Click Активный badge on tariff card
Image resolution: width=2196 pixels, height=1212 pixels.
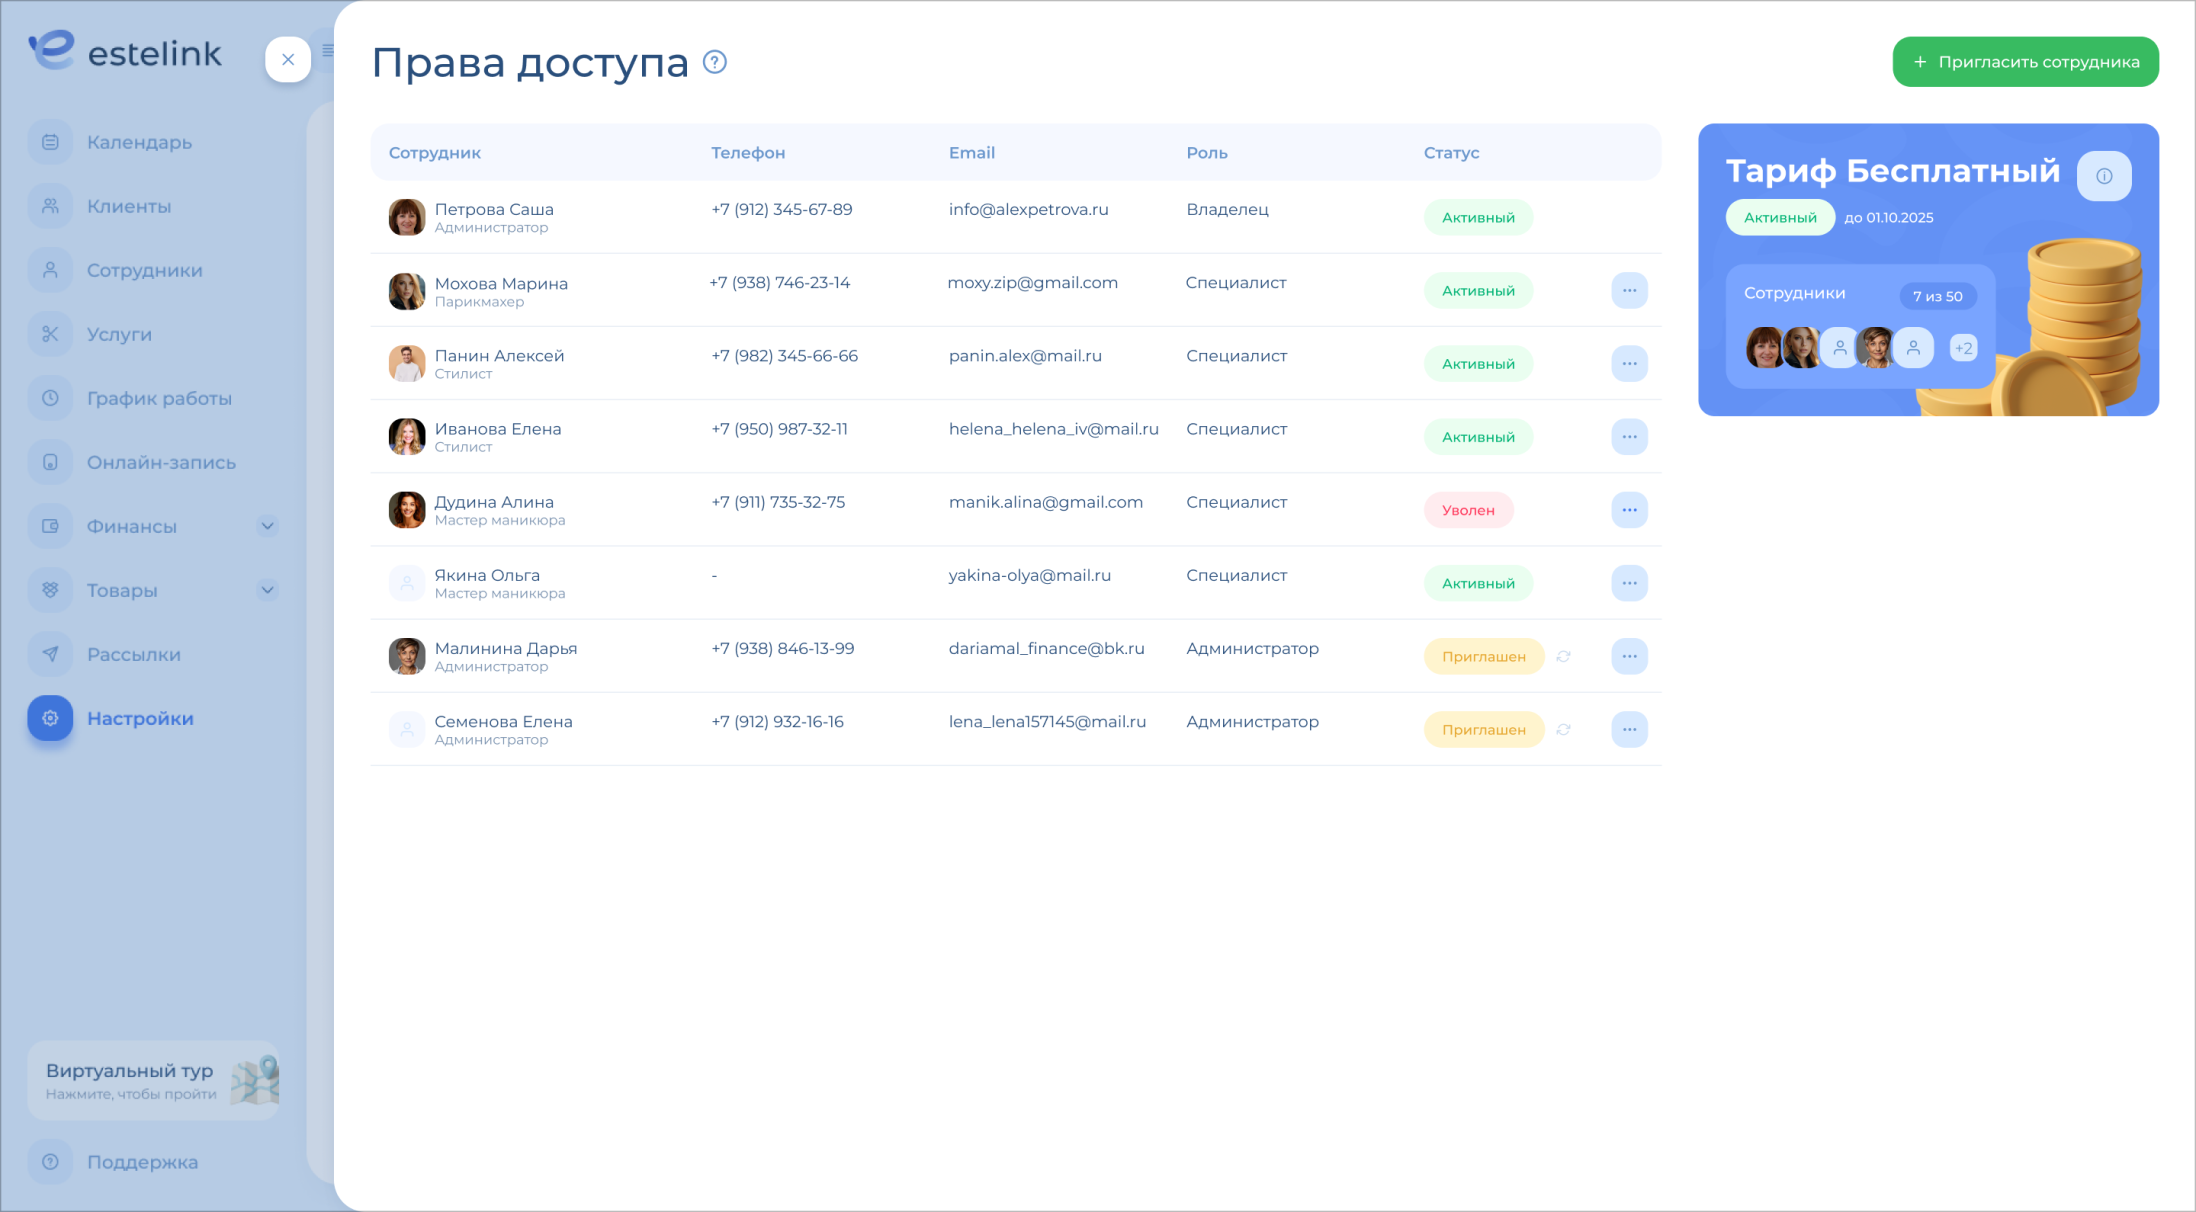pyautogui.click(x=1780, y=218)
